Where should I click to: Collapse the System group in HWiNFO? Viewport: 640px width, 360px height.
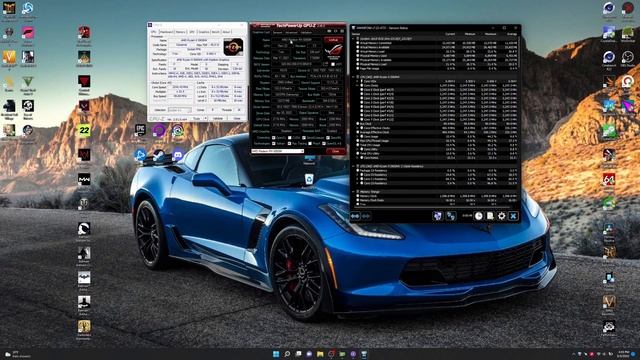click(353, 39)
